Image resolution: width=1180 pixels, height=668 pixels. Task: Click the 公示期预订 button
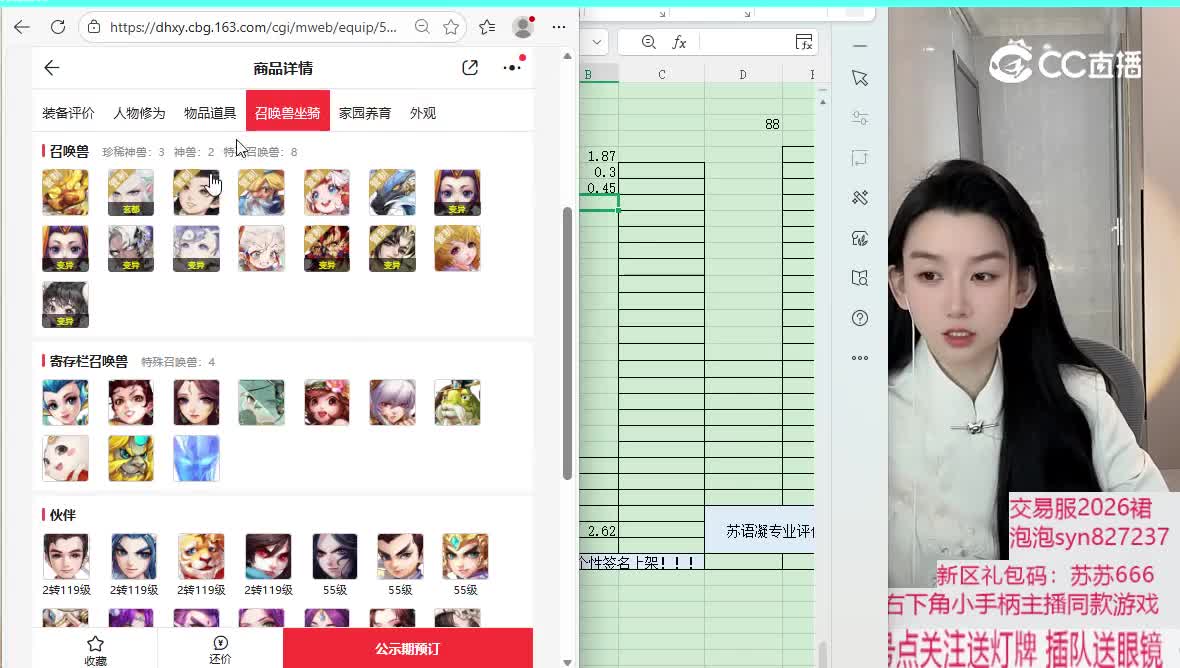coord(407,649)
